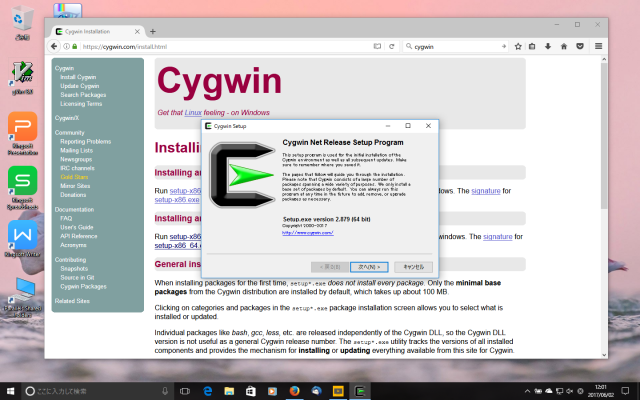This screenshot has height=400, width=640.
Task: Show hidden system tray icons
Action: click(x=527, y=391)
